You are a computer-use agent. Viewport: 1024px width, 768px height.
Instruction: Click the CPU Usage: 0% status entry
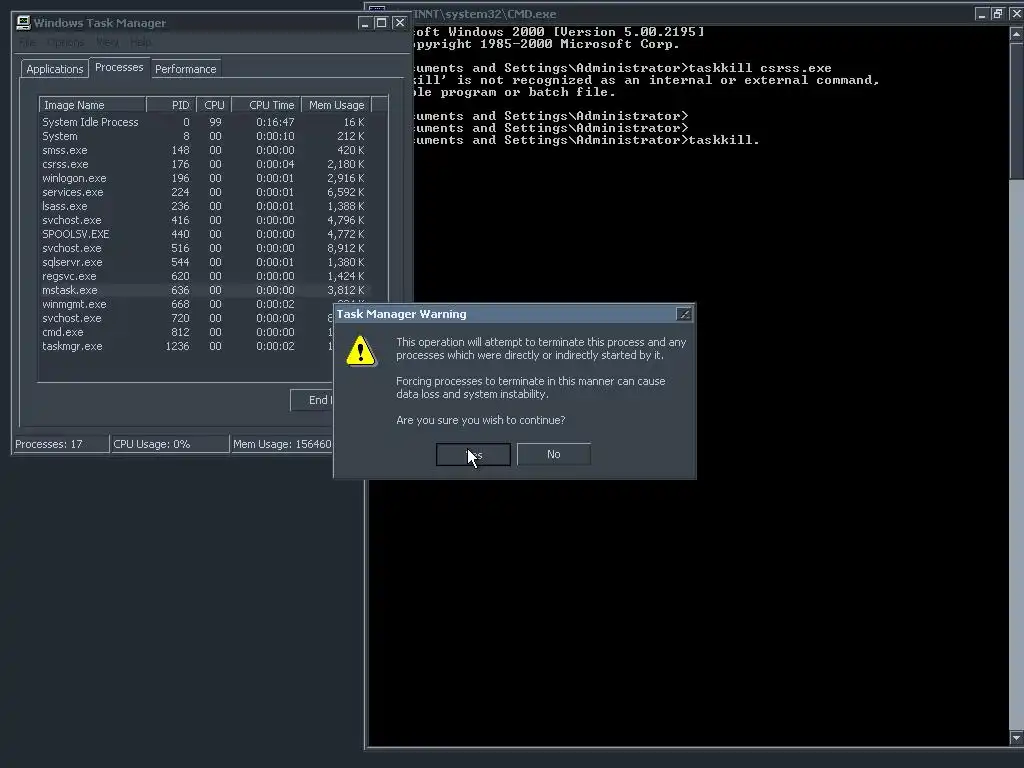[x=170, y=444]
